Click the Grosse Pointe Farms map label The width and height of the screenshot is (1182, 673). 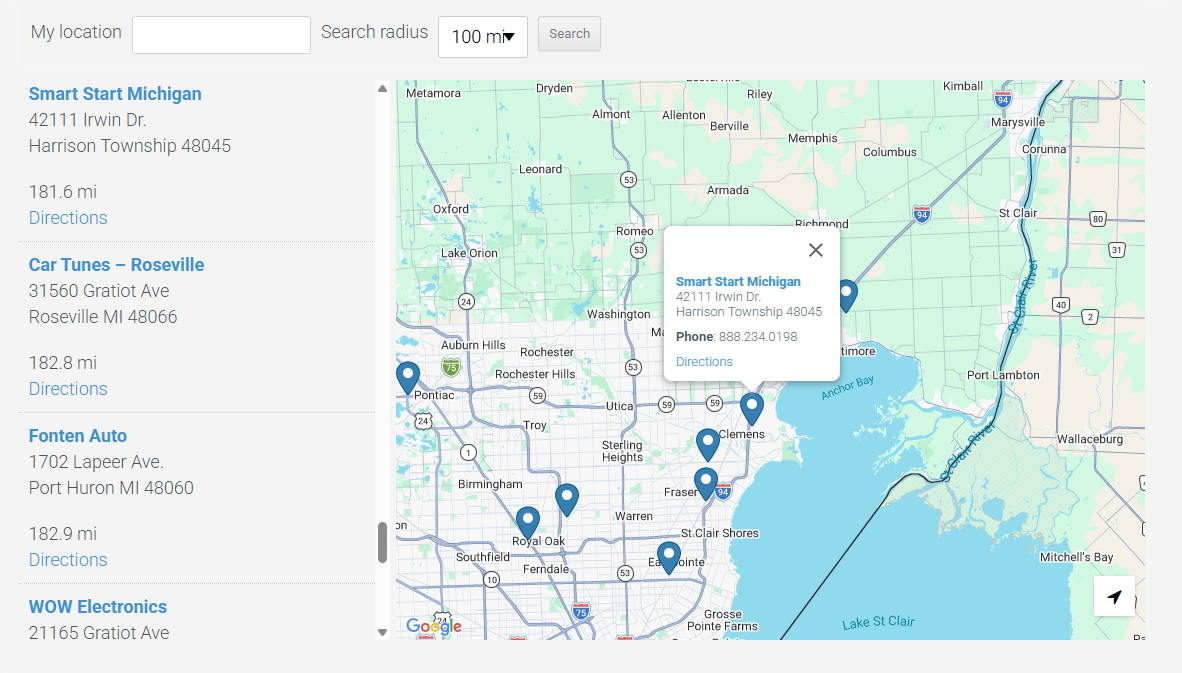click(x=722, y=620)
